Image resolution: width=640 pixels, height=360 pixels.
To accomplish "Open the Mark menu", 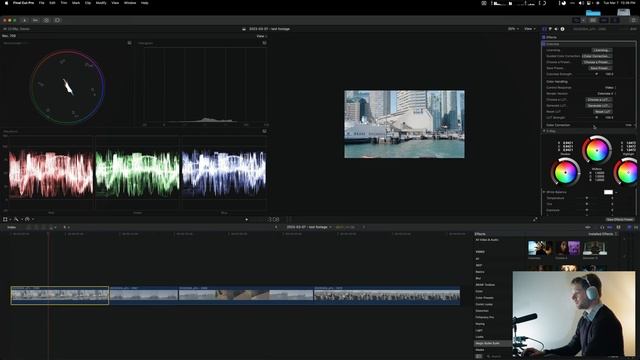I will pos(76,3).
